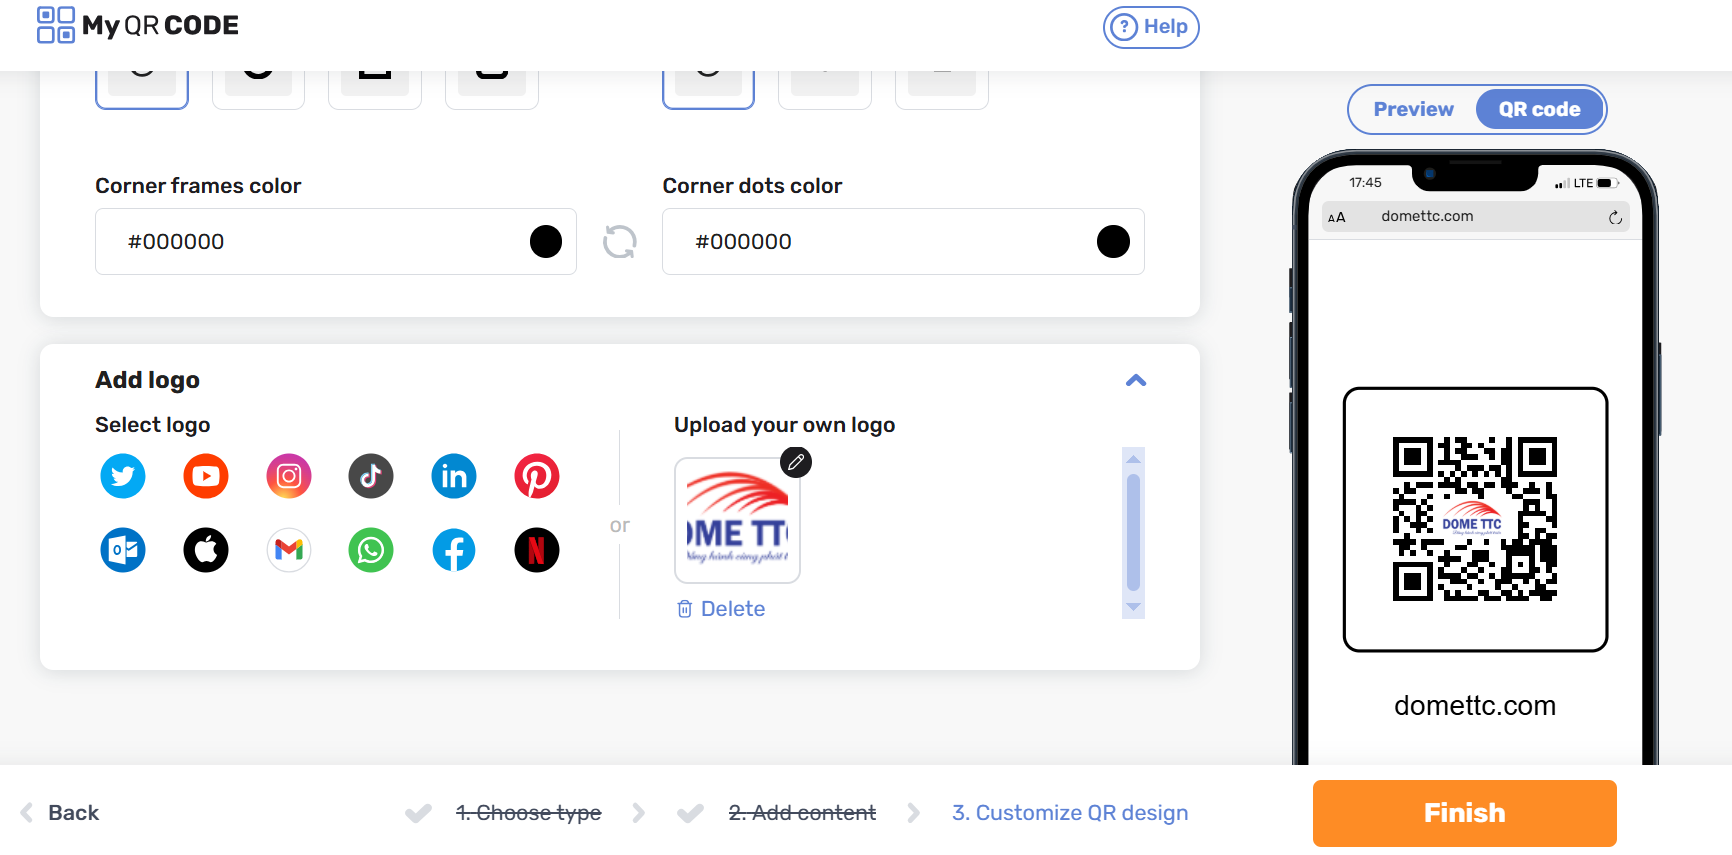Edit the corner dots color hex field
Viewport: 1732px width, 855px height.
[903, 241]
